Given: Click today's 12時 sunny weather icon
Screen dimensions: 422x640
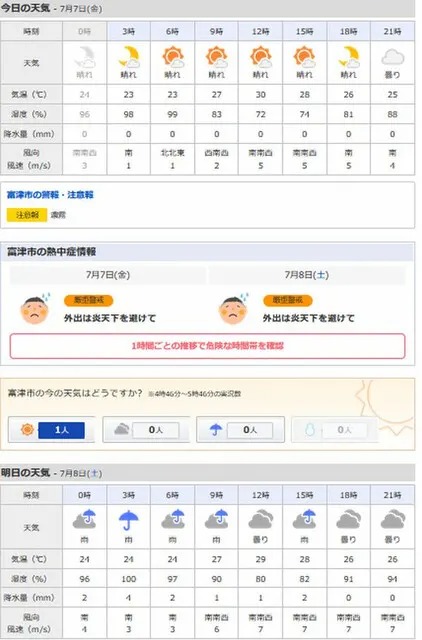Looking at the screenshot, I should (x=261, y=57).
